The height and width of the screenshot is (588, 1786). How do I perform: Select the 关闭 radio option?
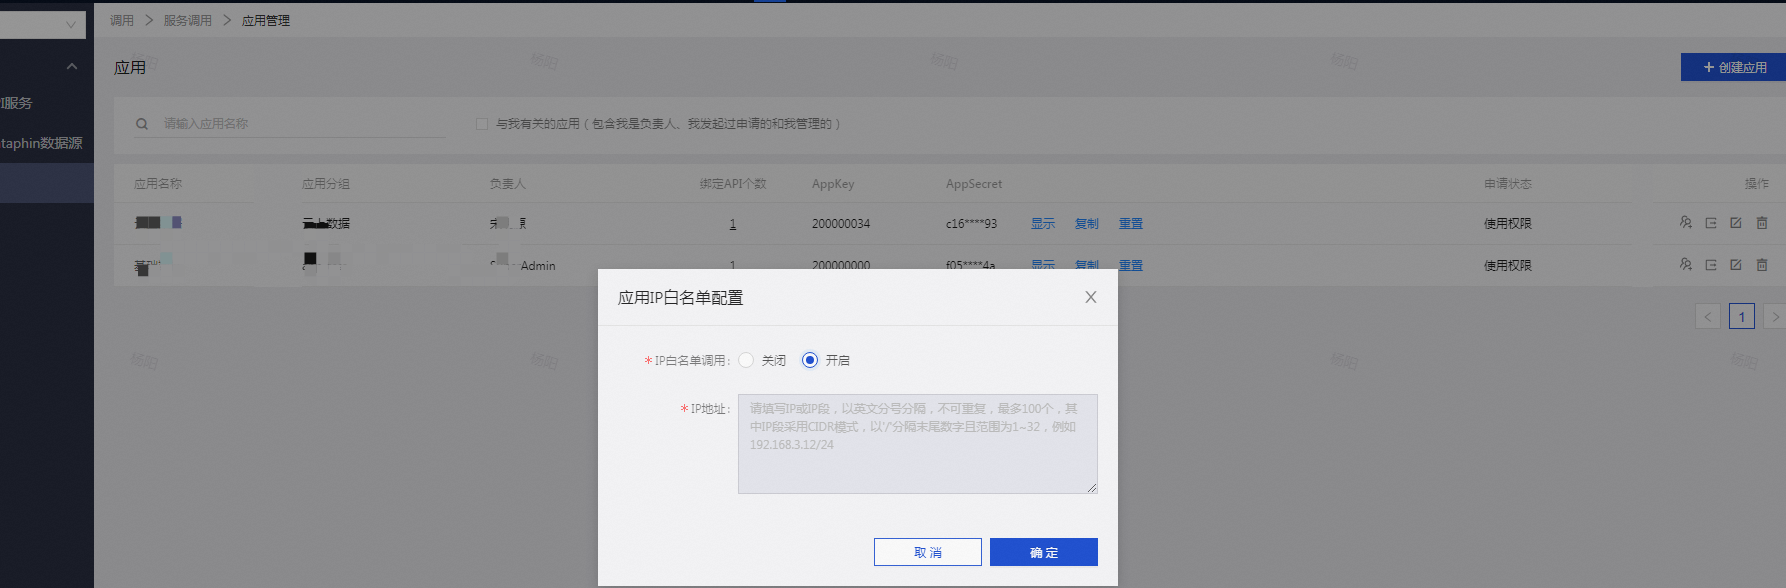point(746,360)
